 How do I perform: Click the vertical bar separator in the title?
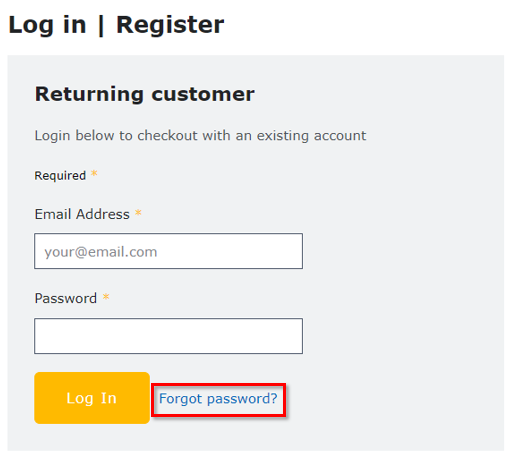tap(101, 26)
